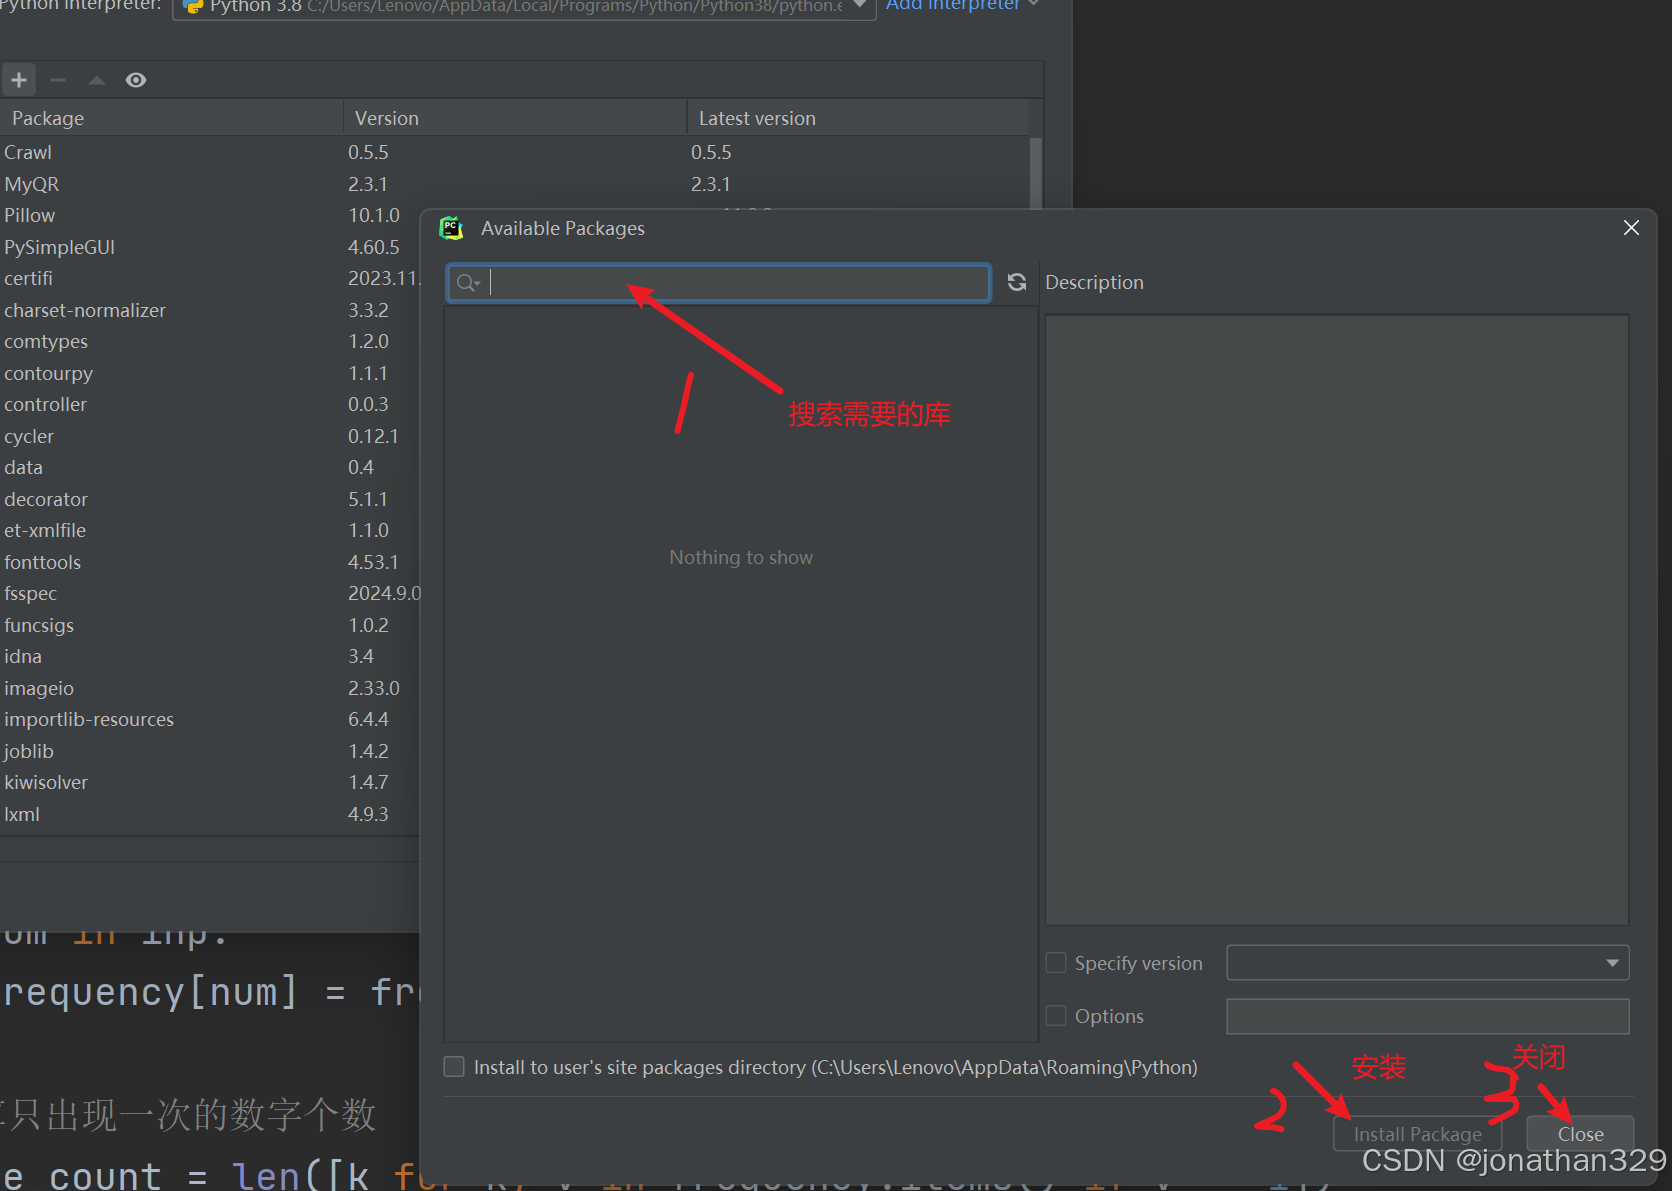Screen dimensions: 1672x1191
Task: Open the Specify version dropdown
Action: click(x=1428, y=963)
